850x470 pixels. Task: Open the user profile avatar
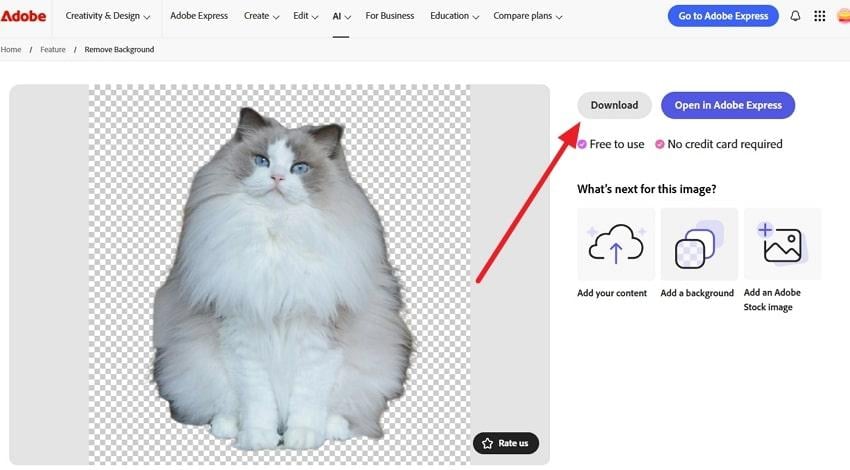pos(844,16)
